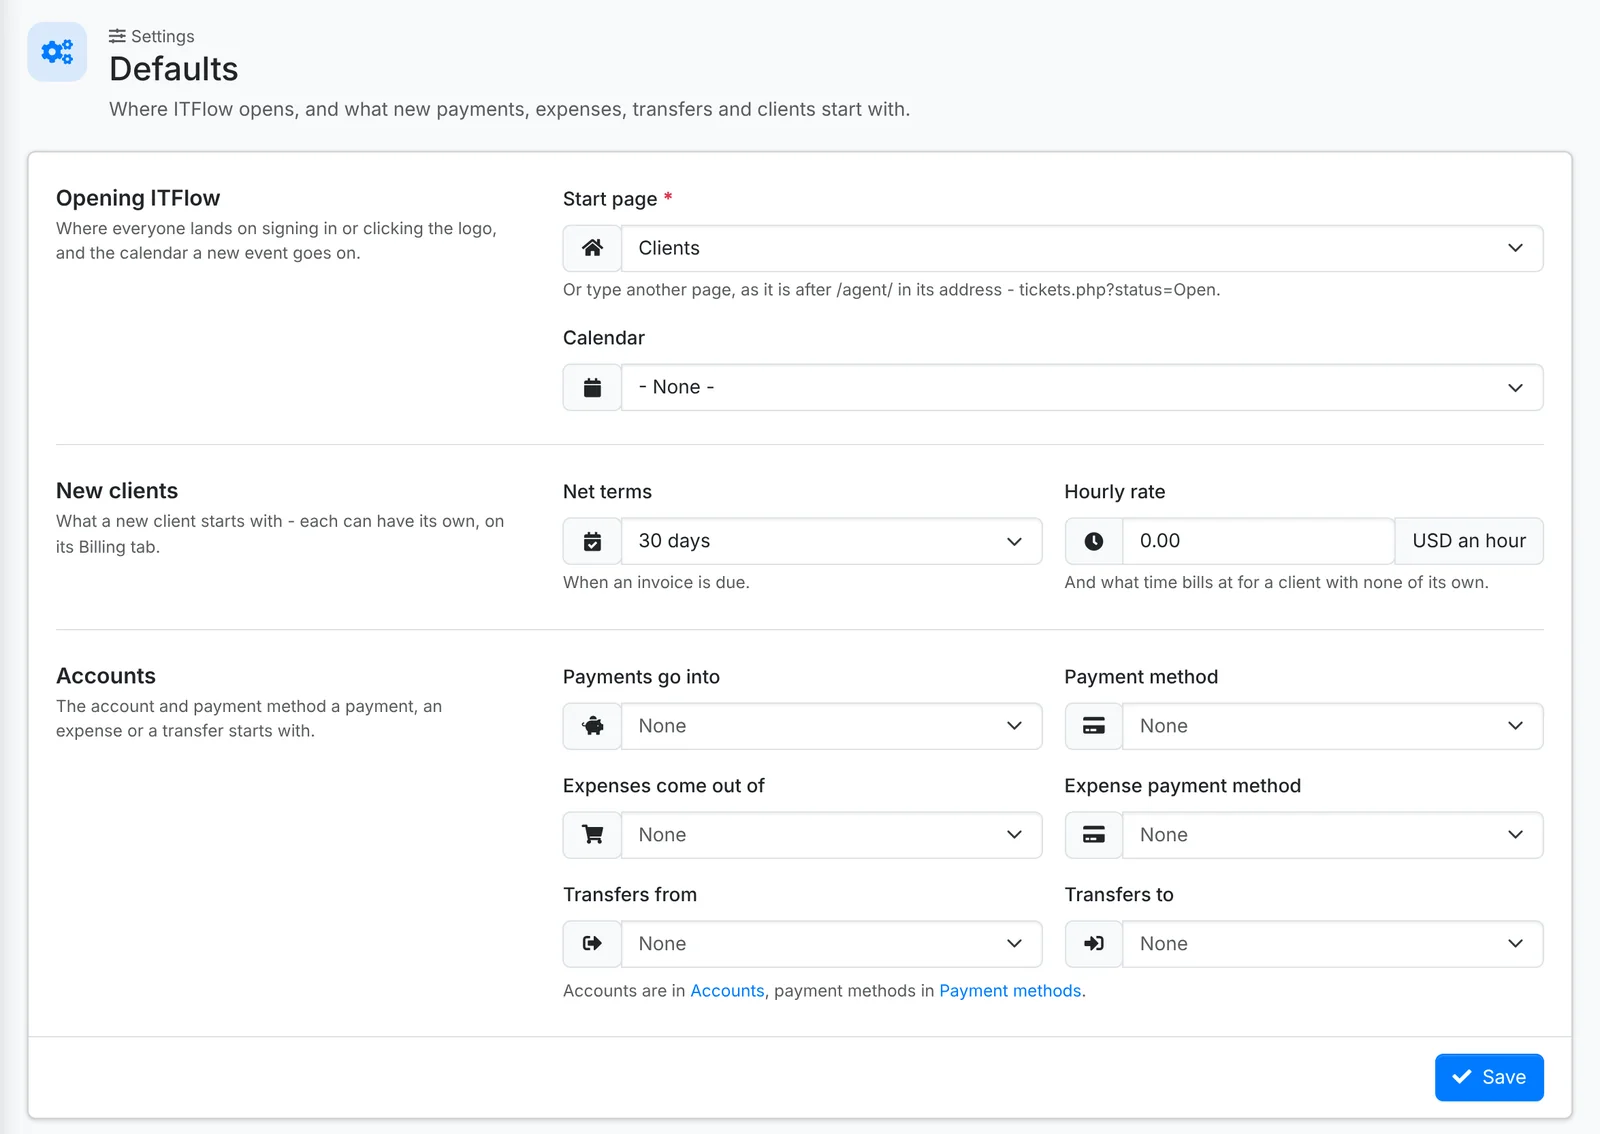Click the Settings breadcrumb text
1600x1134 pixels.
point(163,36)
